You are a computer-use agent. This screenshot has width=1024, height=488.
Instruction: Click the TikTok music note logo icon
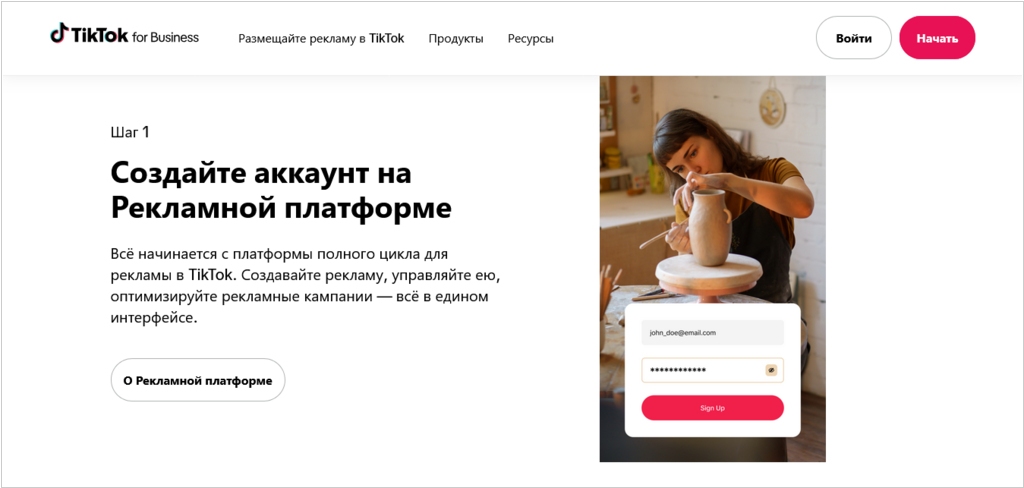59,33
